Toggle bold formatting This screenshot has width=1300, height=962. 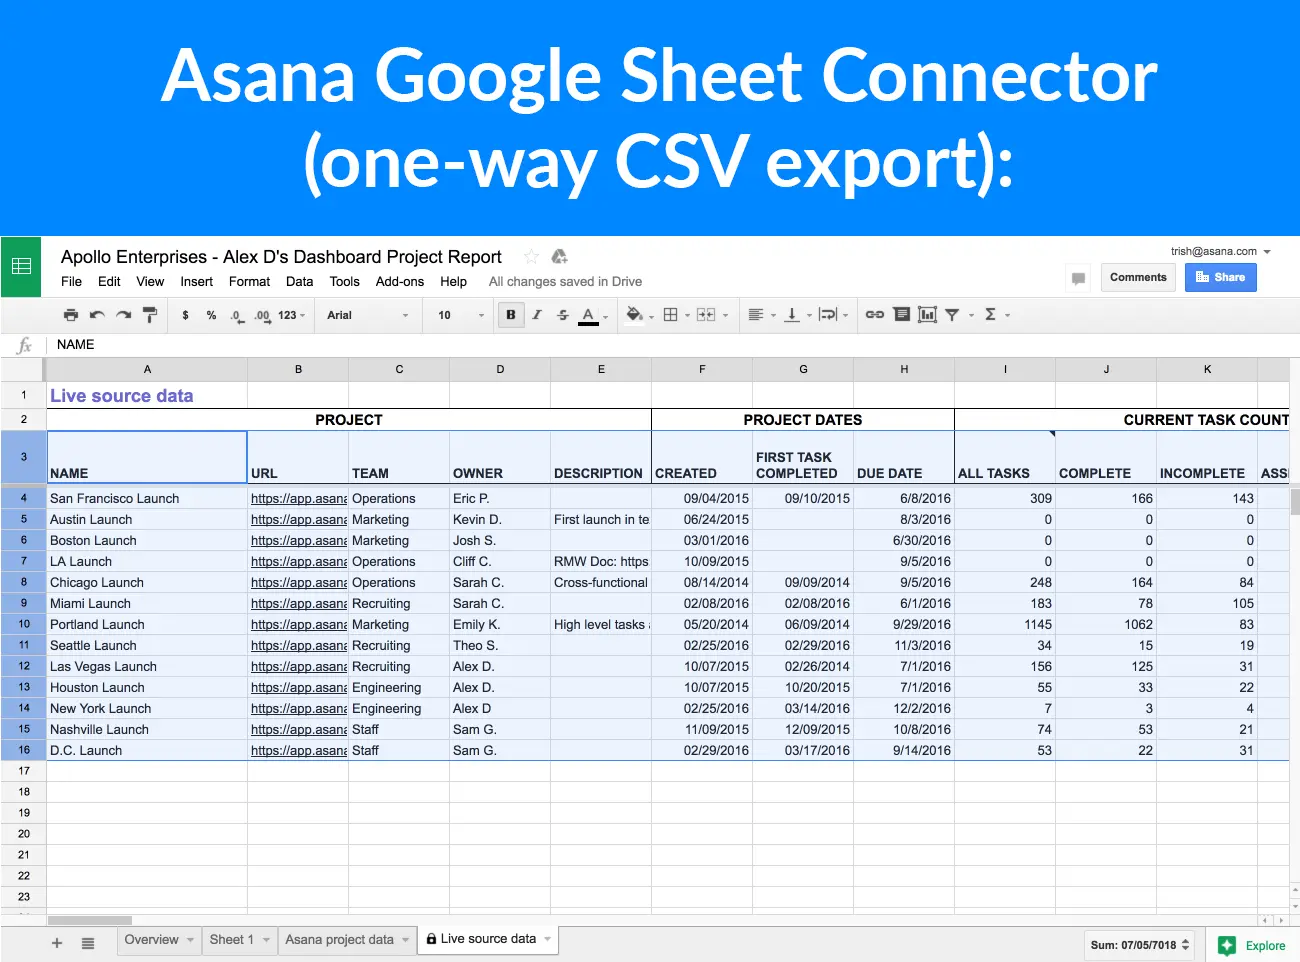(x=511, y=315)
